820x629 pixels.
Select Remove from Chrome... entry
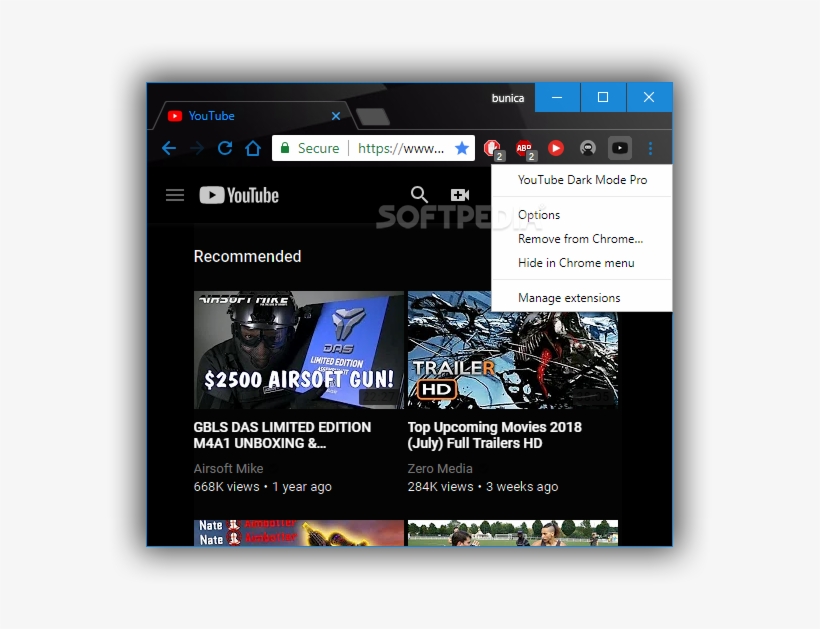click(582, 239)
